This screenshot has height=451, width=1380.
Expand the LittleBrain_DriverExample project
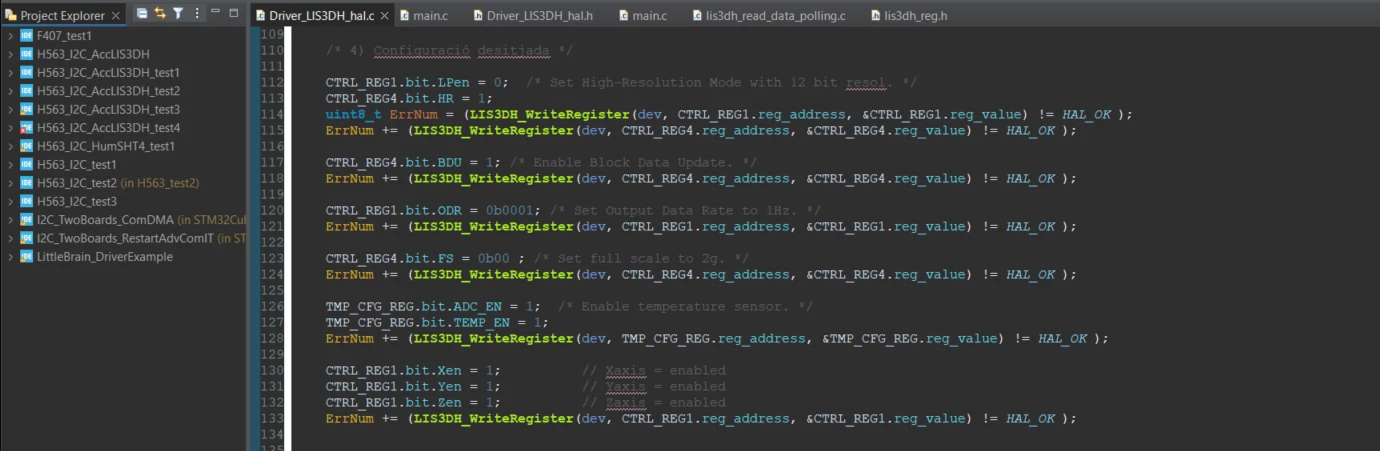pos(10,257)
